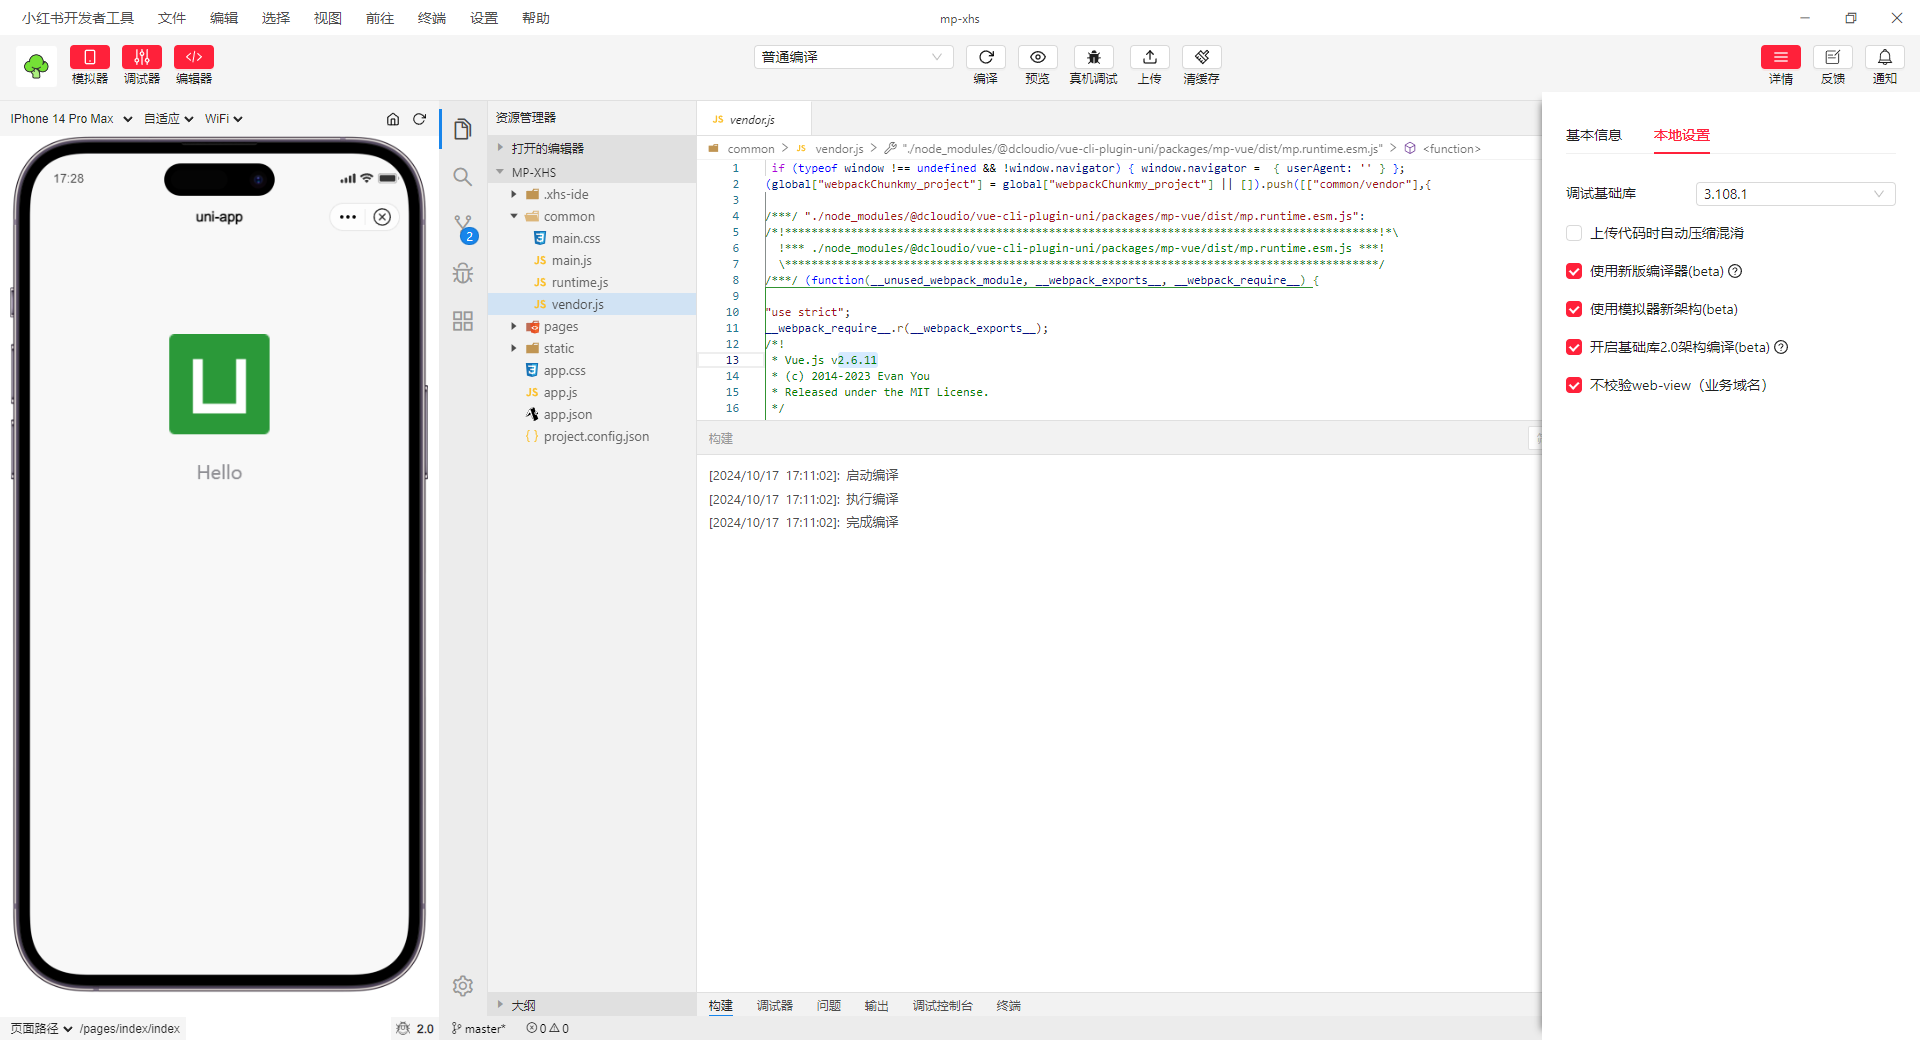Expand the 打开的编辑器 section

(592, 148)
